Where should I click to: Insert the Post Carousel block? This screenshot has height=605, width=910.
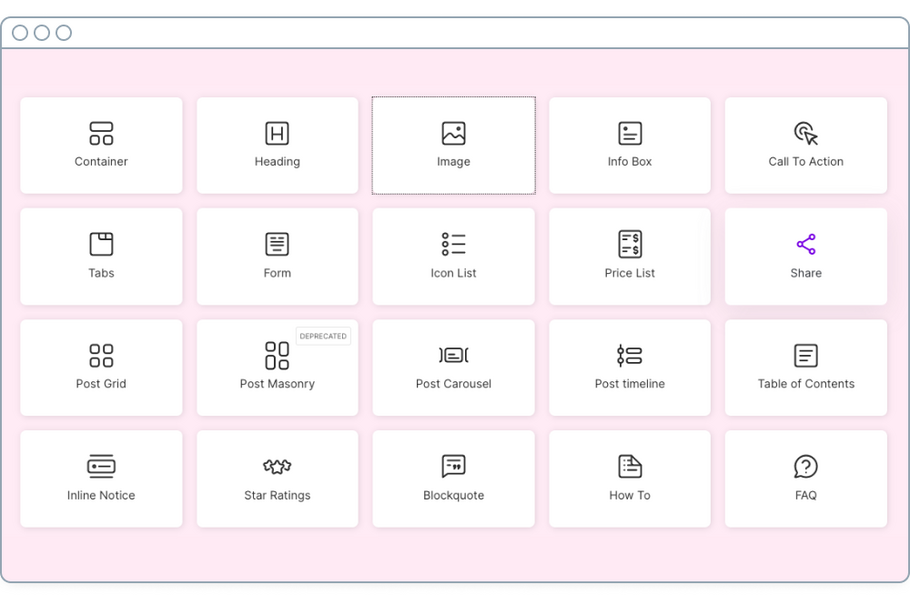pyautogui.click(x=453, y=367)
